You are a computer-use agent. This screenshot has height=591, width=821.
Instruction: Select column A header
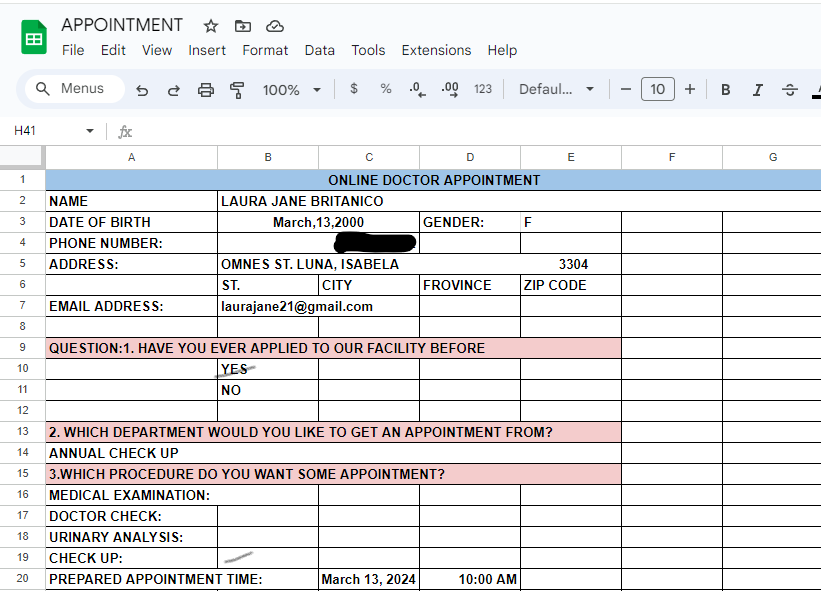131,157
